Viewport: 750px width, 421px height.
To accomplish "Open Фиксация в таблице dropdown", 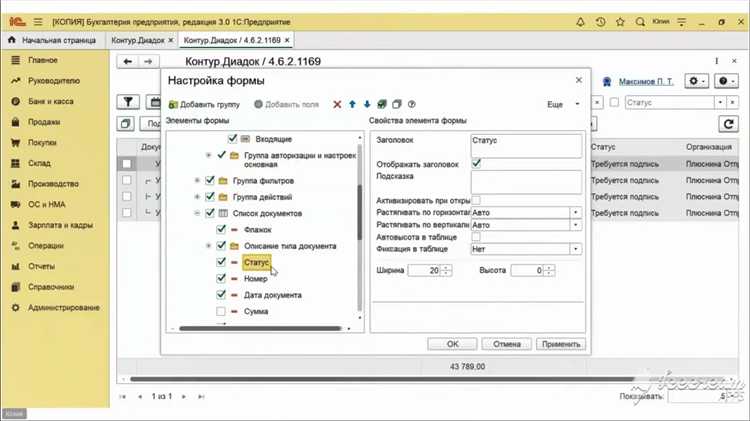I will [x=575, y=249].
